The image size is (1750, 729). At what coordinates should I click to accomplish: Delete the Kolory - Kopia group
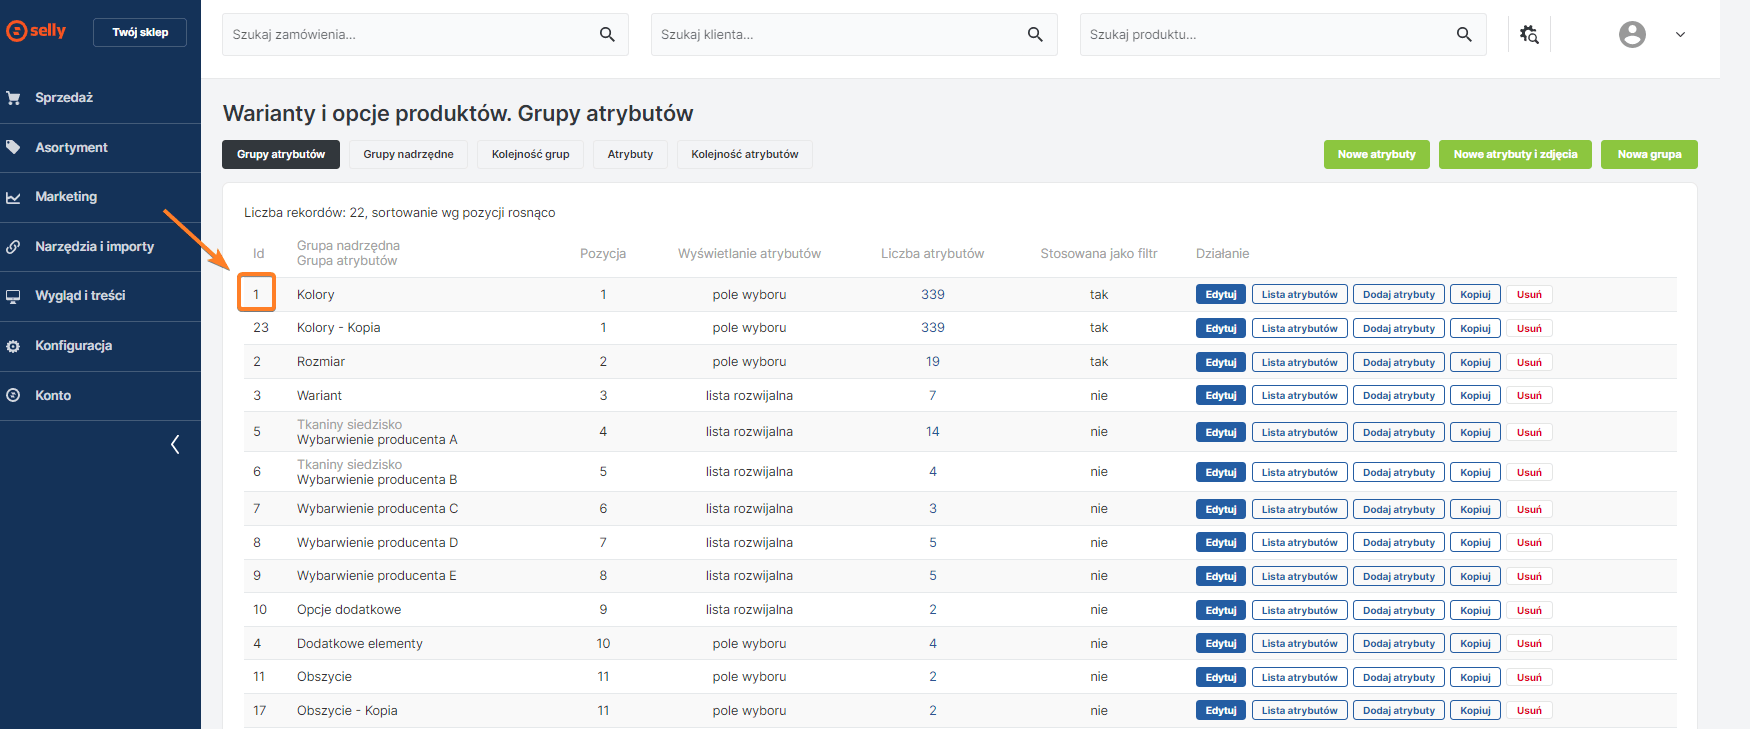click(x=1528, y=328)
